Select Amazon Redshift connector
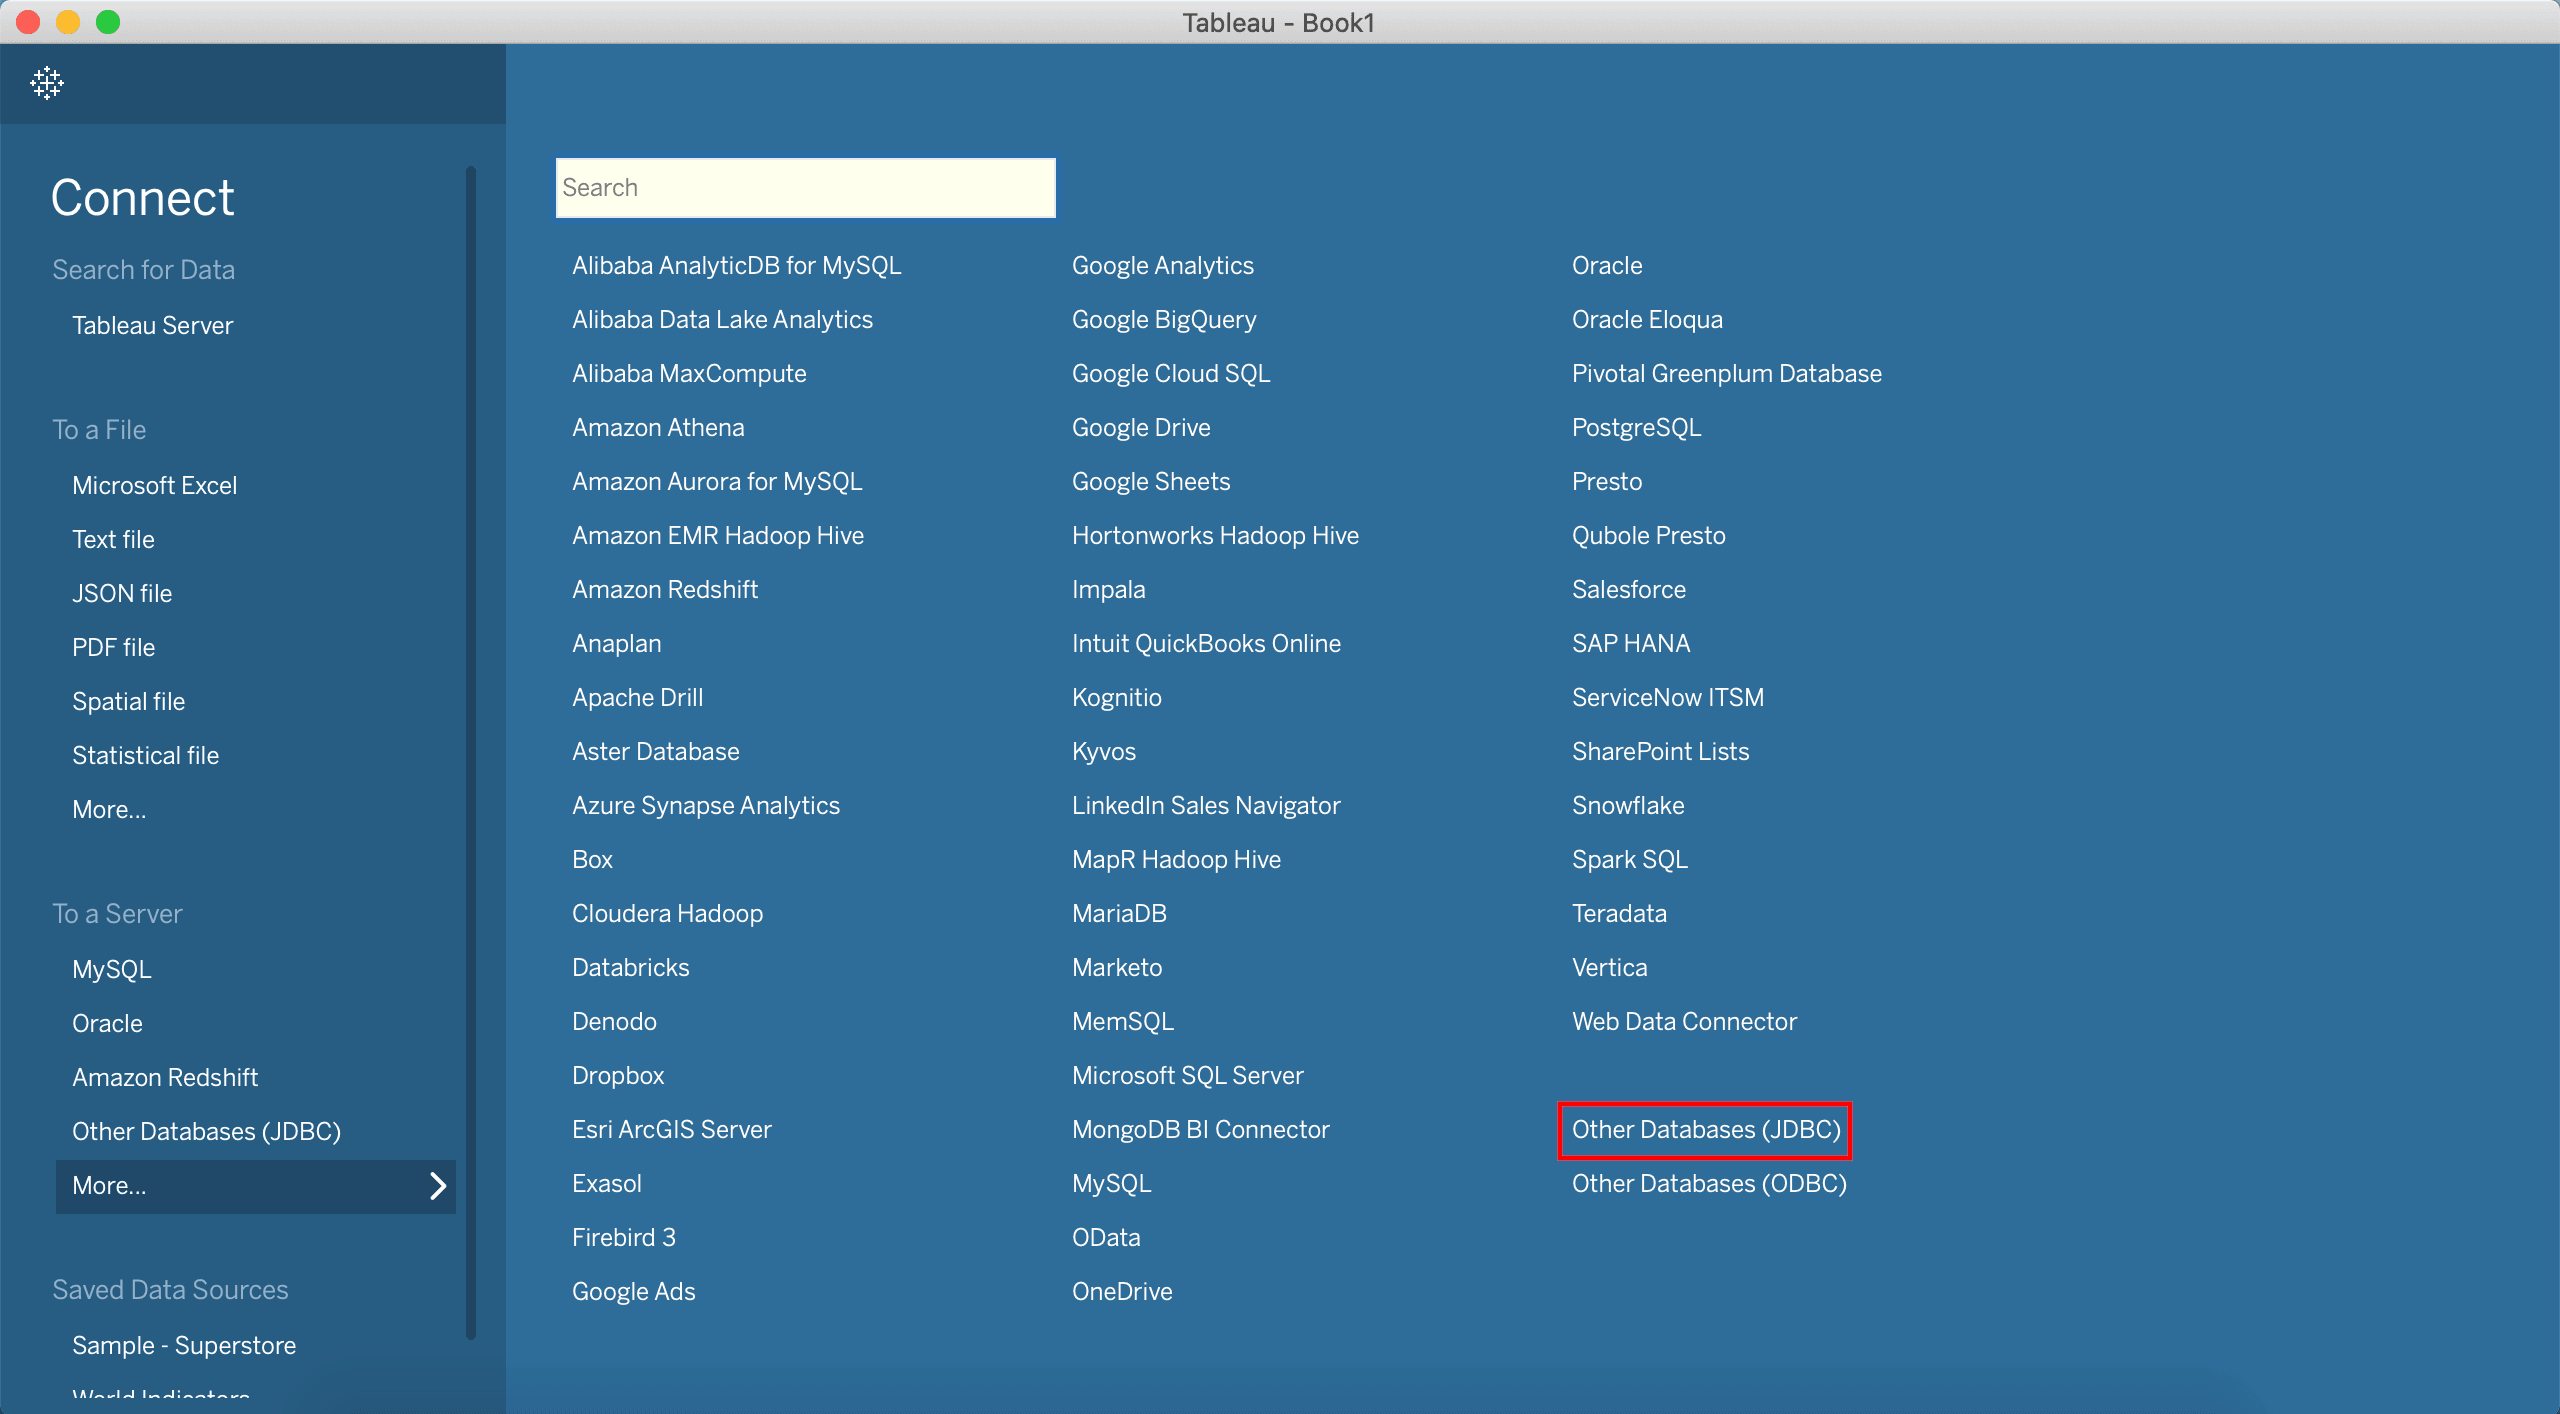The width and height of the screenshot is (2560, 1414). coord(668,589)
